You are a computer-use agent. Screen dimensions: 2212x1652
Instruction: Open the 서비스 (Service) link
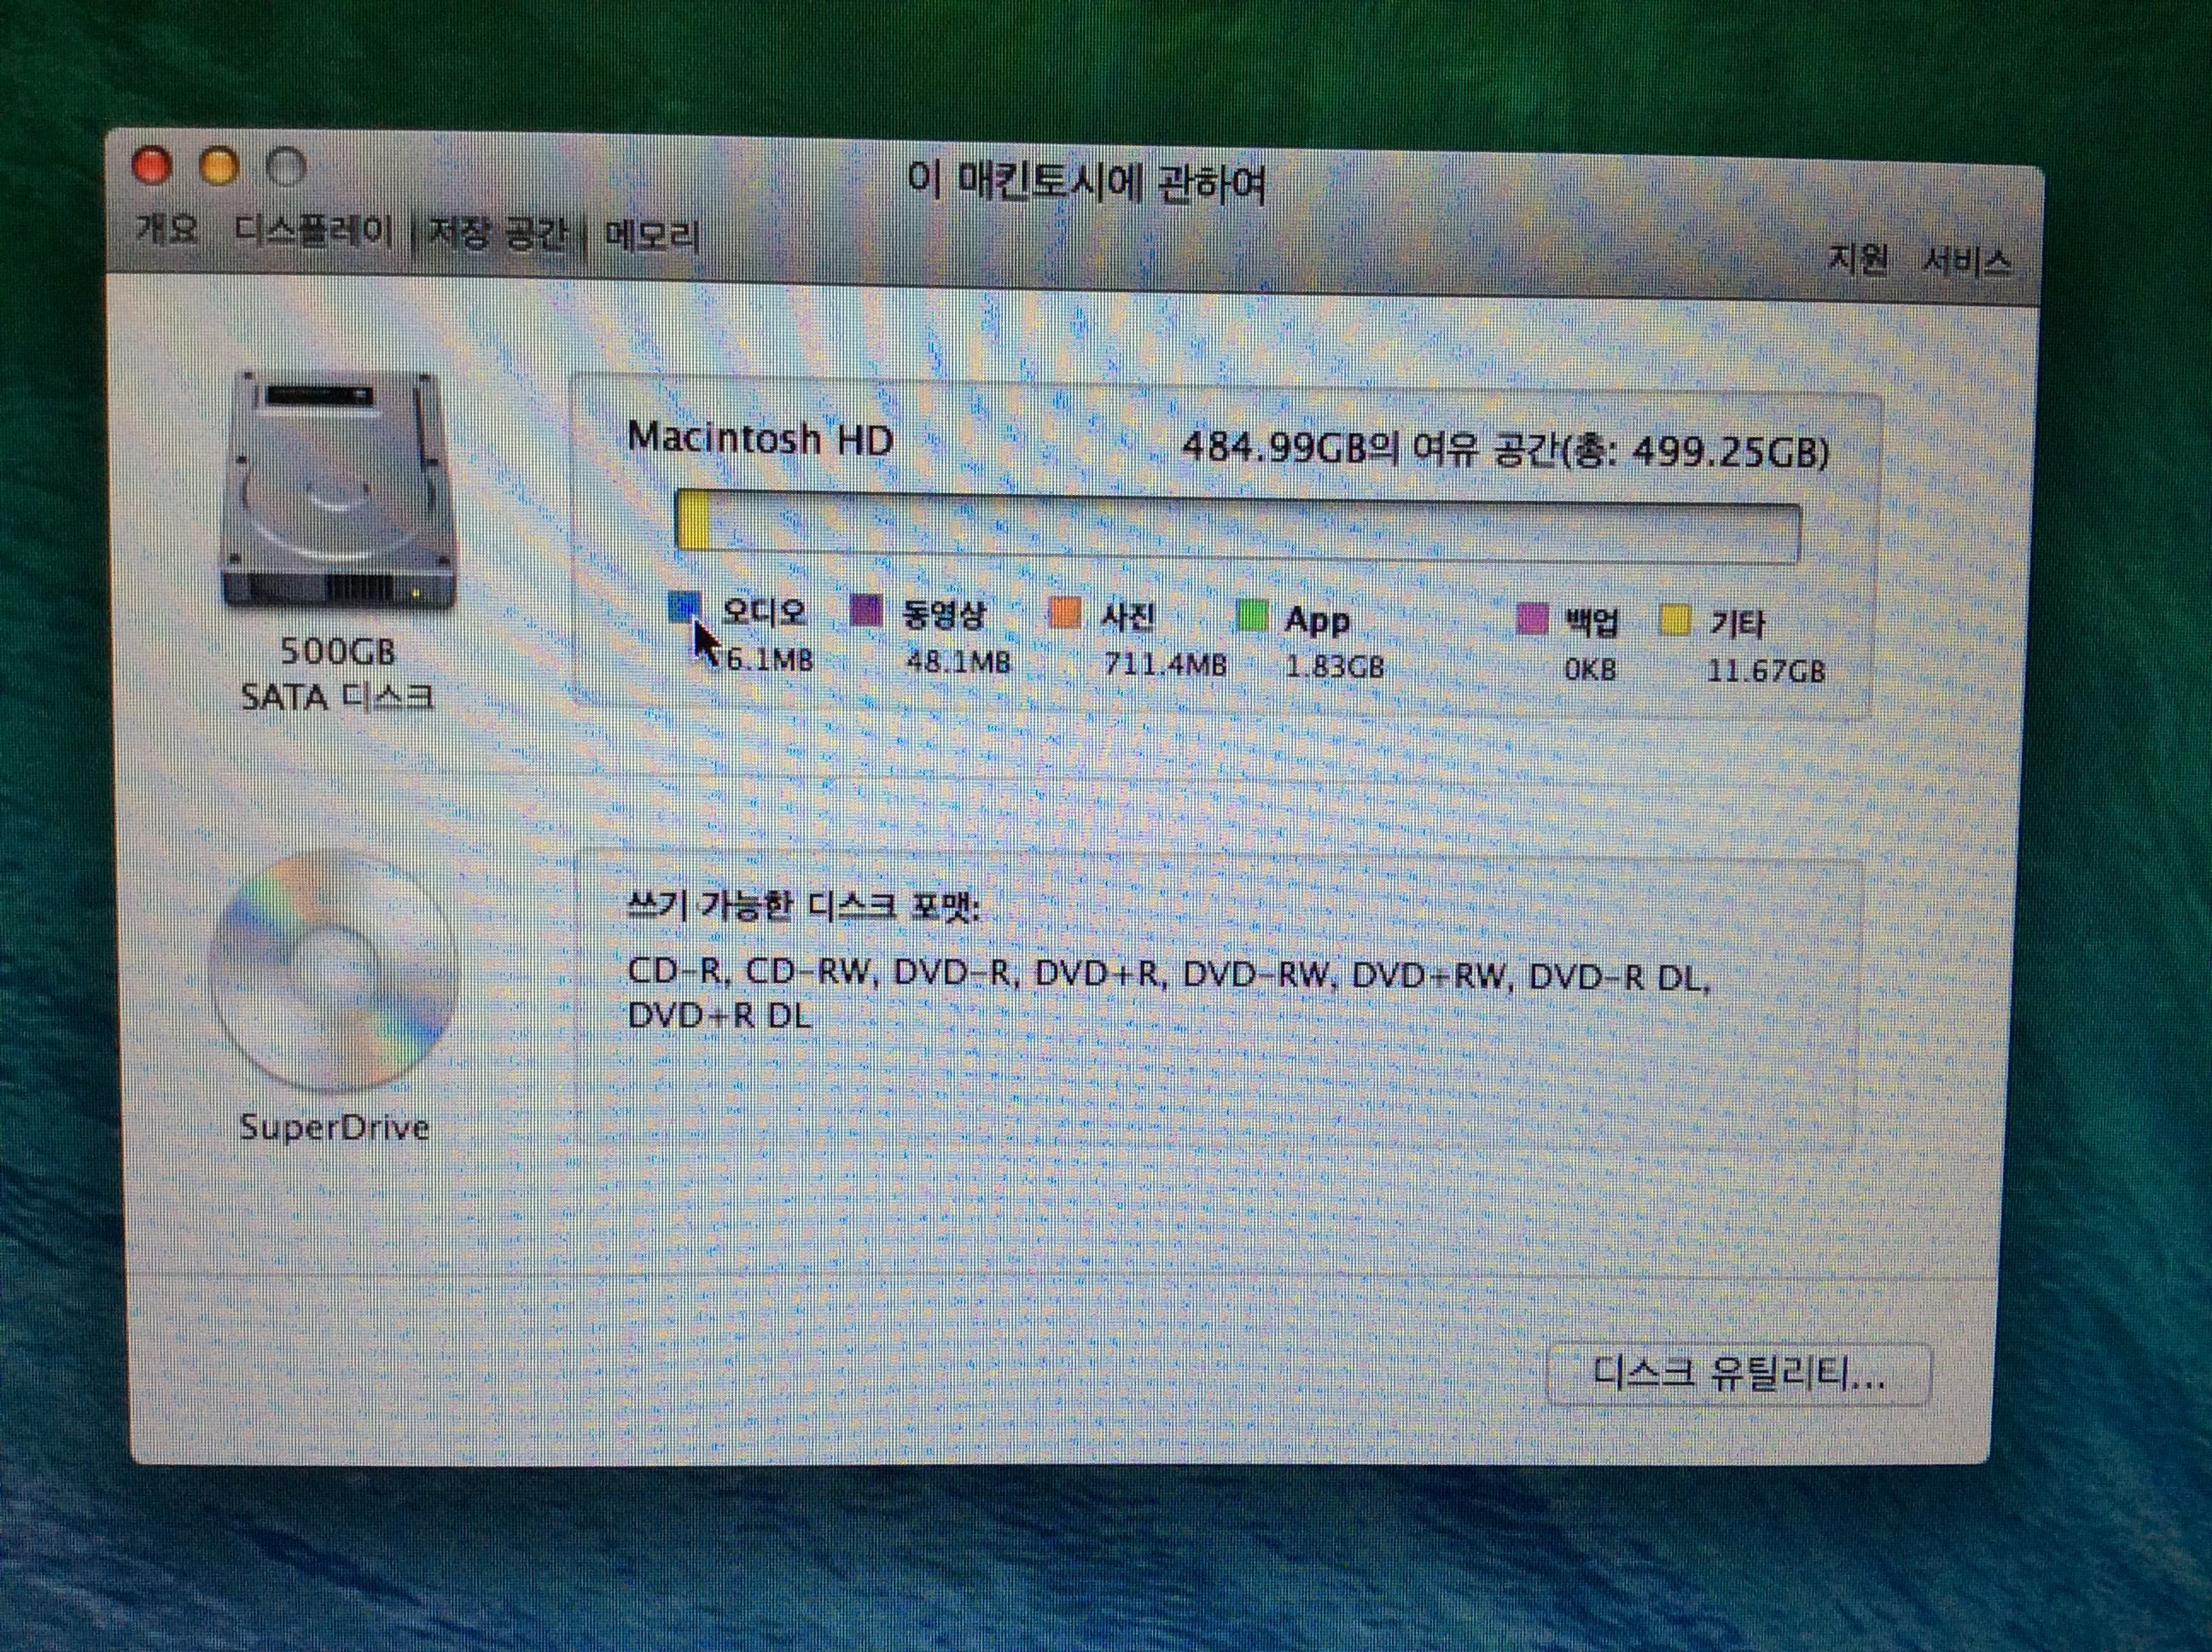pyautogui.click(x=1966, y=263)
